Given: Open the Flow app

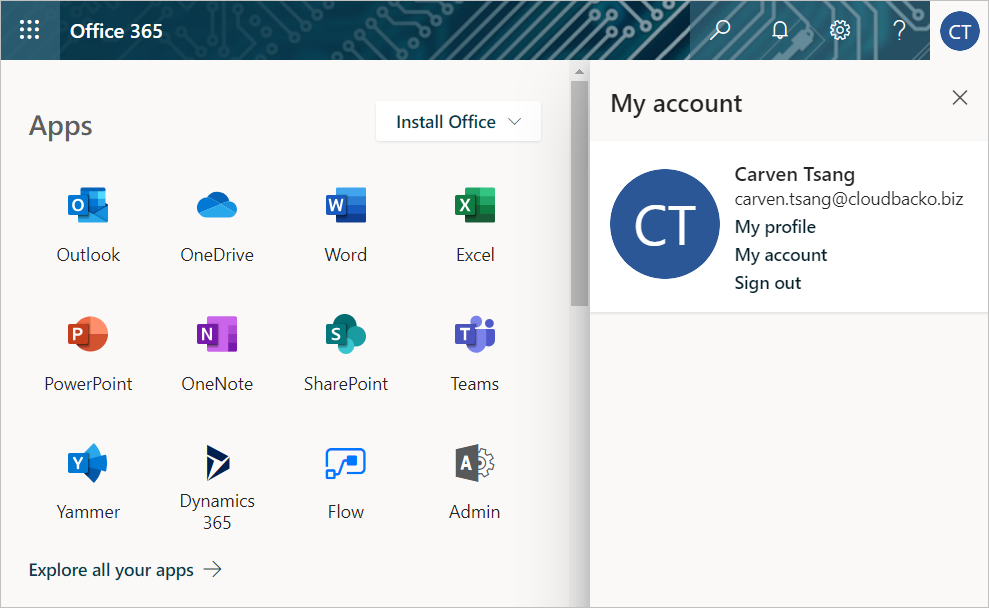Looking at the screenshot, I should 346,463.
